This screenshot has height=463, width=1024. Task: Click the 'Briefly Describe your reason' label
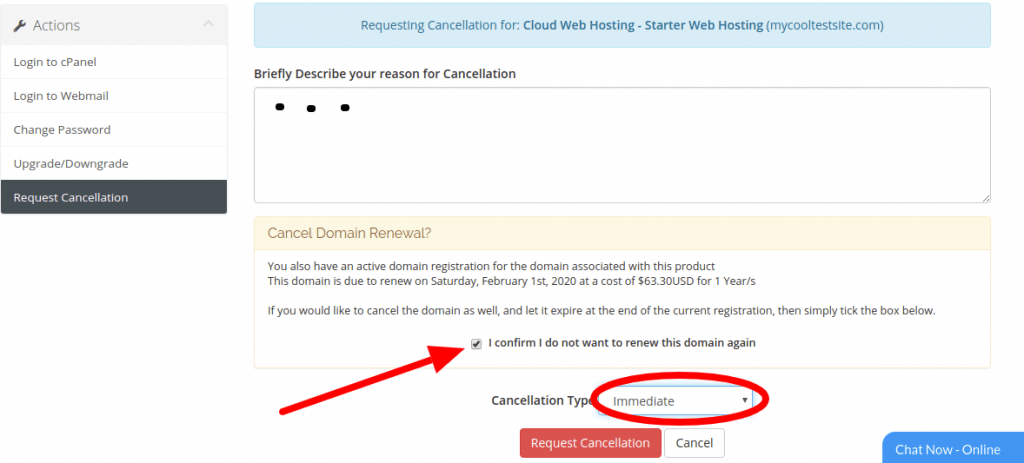click(385, 74)
